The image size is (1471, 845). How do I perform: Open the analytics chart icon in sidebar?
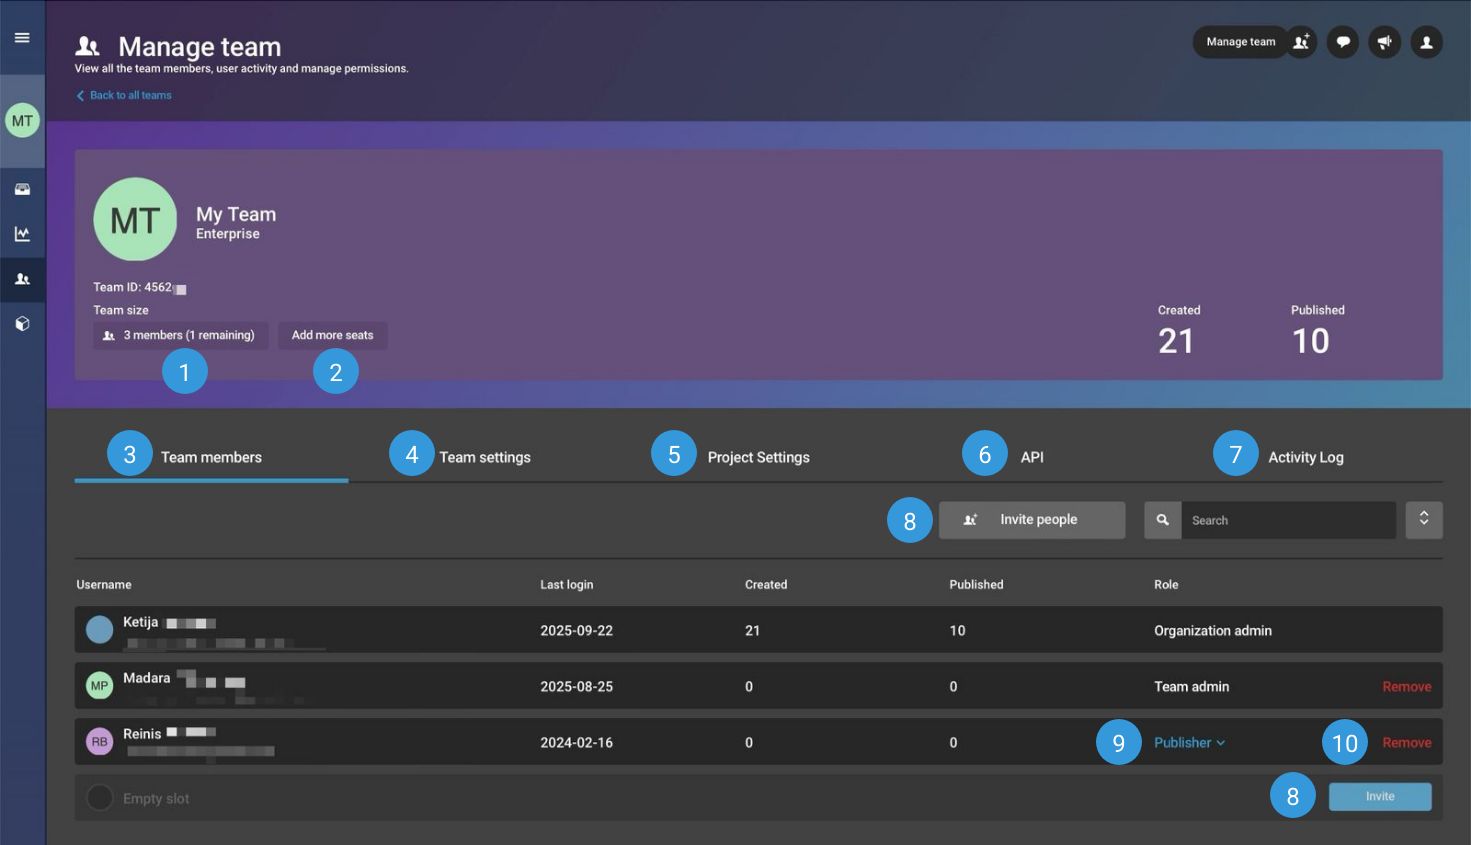(x=22, y=234)
